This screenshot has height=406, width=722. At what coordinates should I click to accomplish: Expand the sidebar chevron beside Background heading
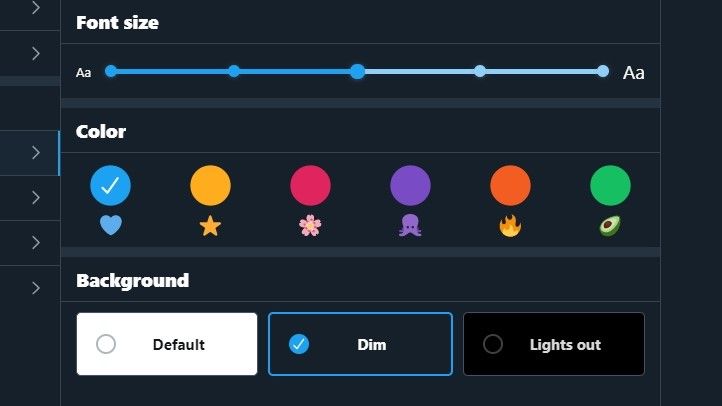(36, 288)
